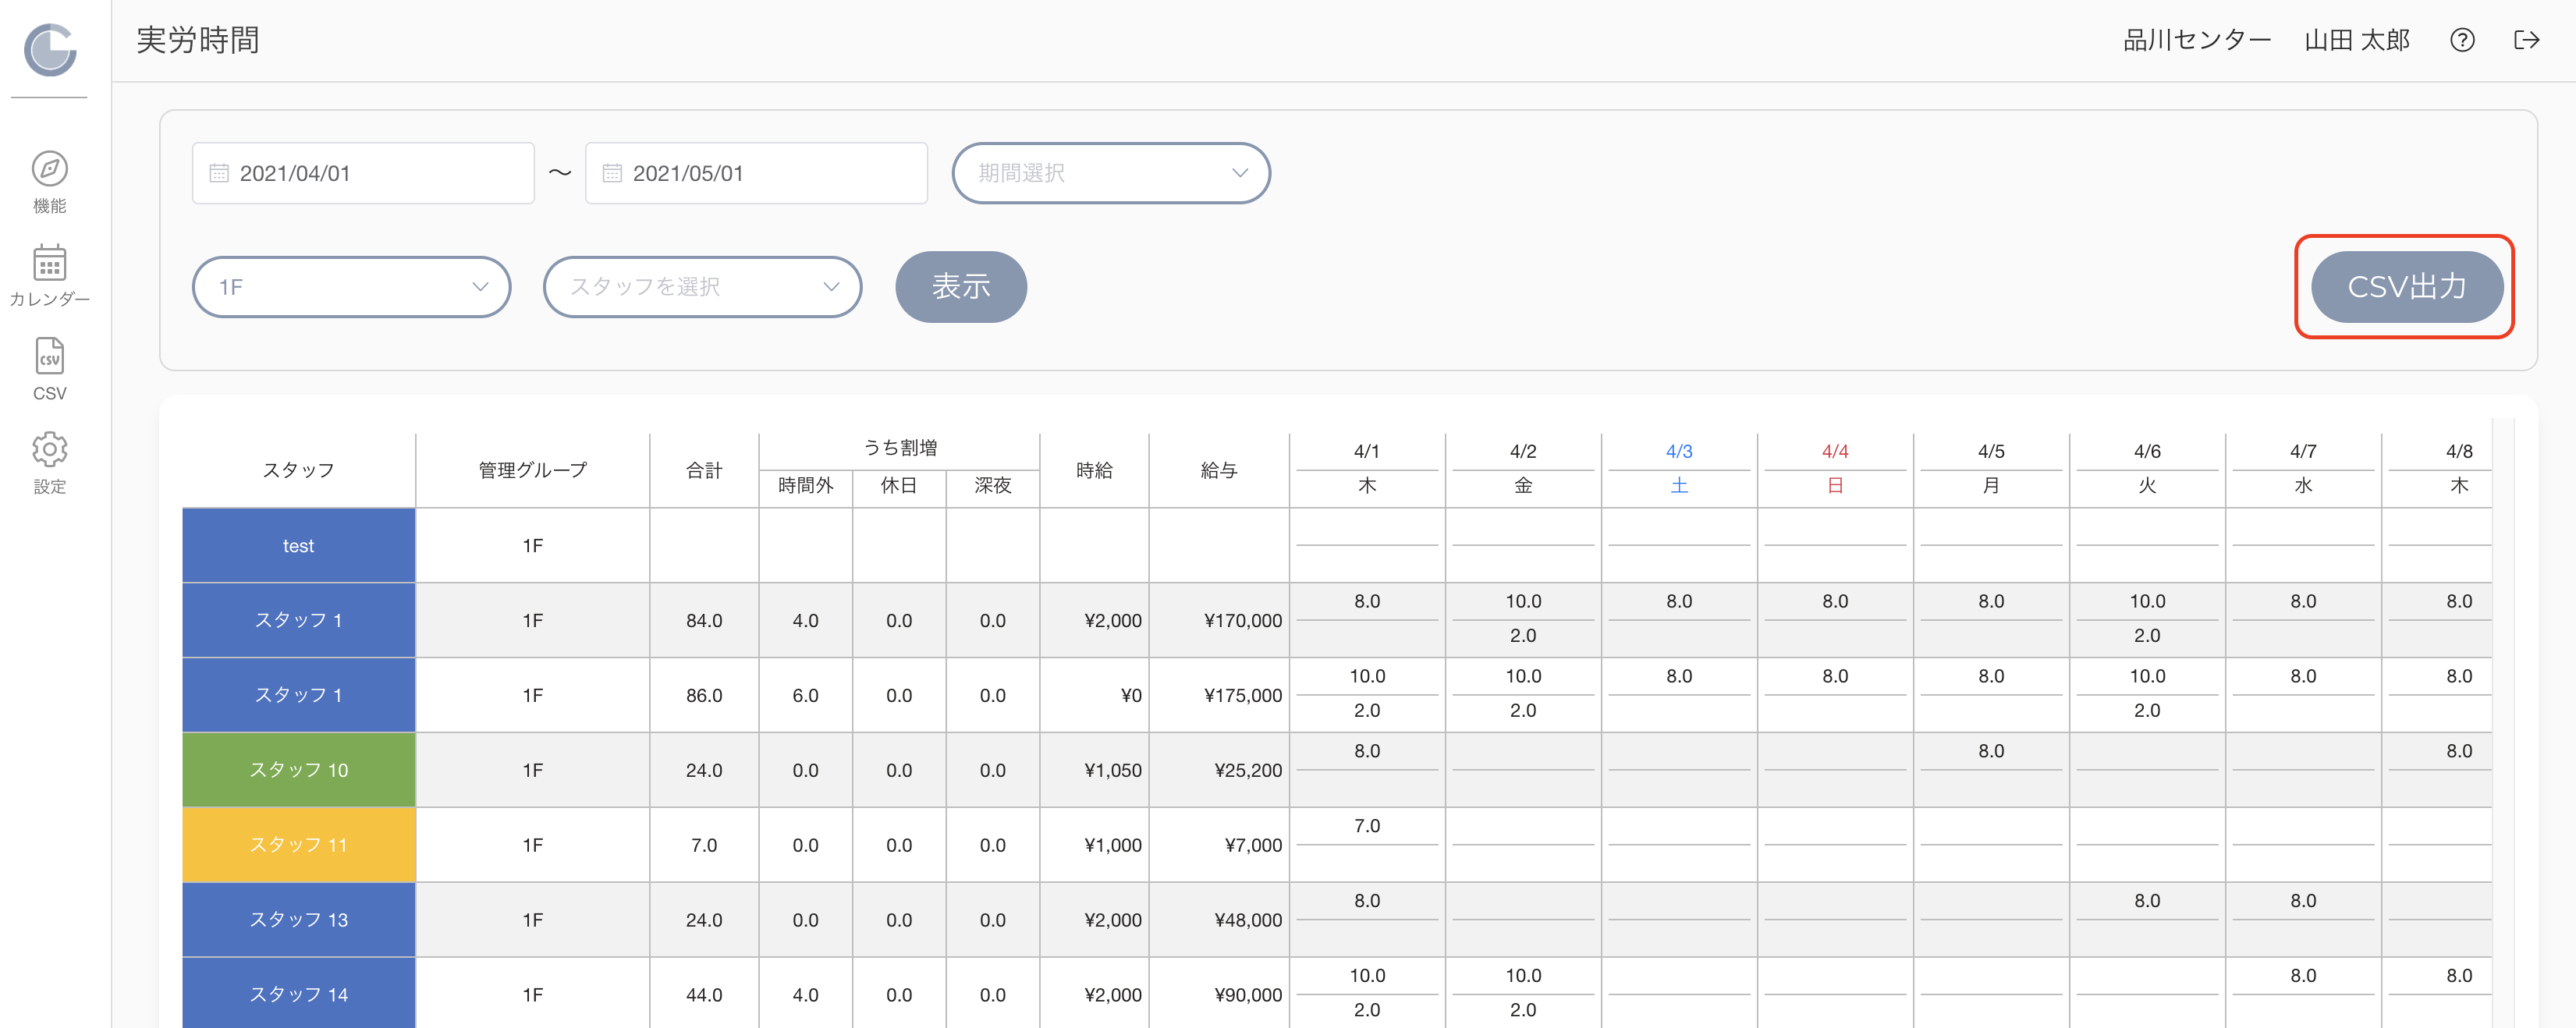This screenshot has height=1028, width=2576.
Task: Click calendar icon in end date field
Action: [612, 173]
